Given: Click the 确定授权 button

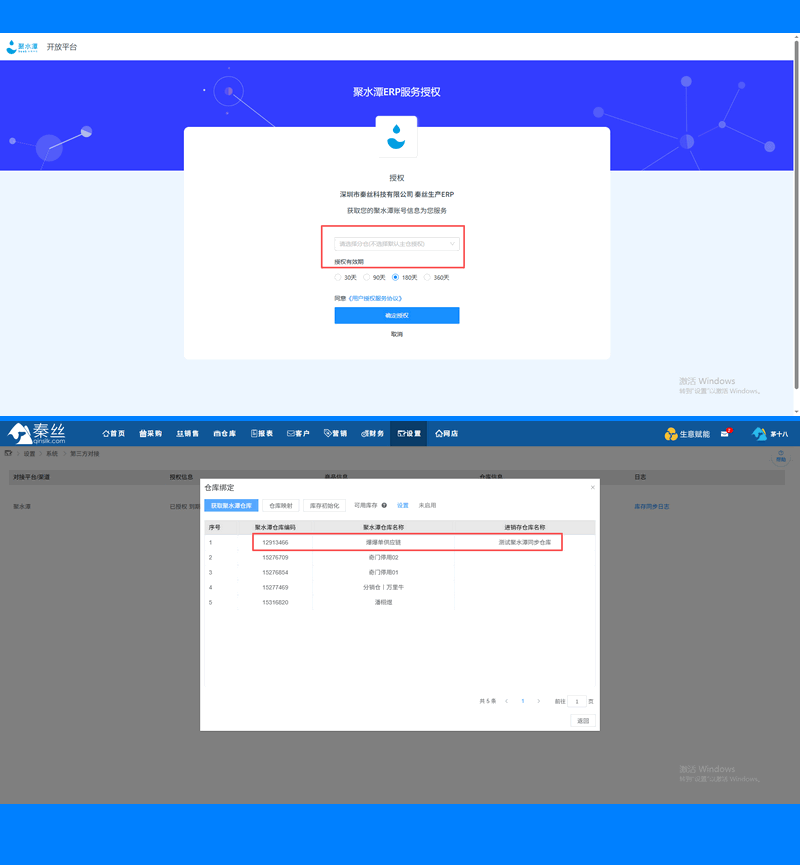Looking at the screenshot, I should click(x=396, y=315).
